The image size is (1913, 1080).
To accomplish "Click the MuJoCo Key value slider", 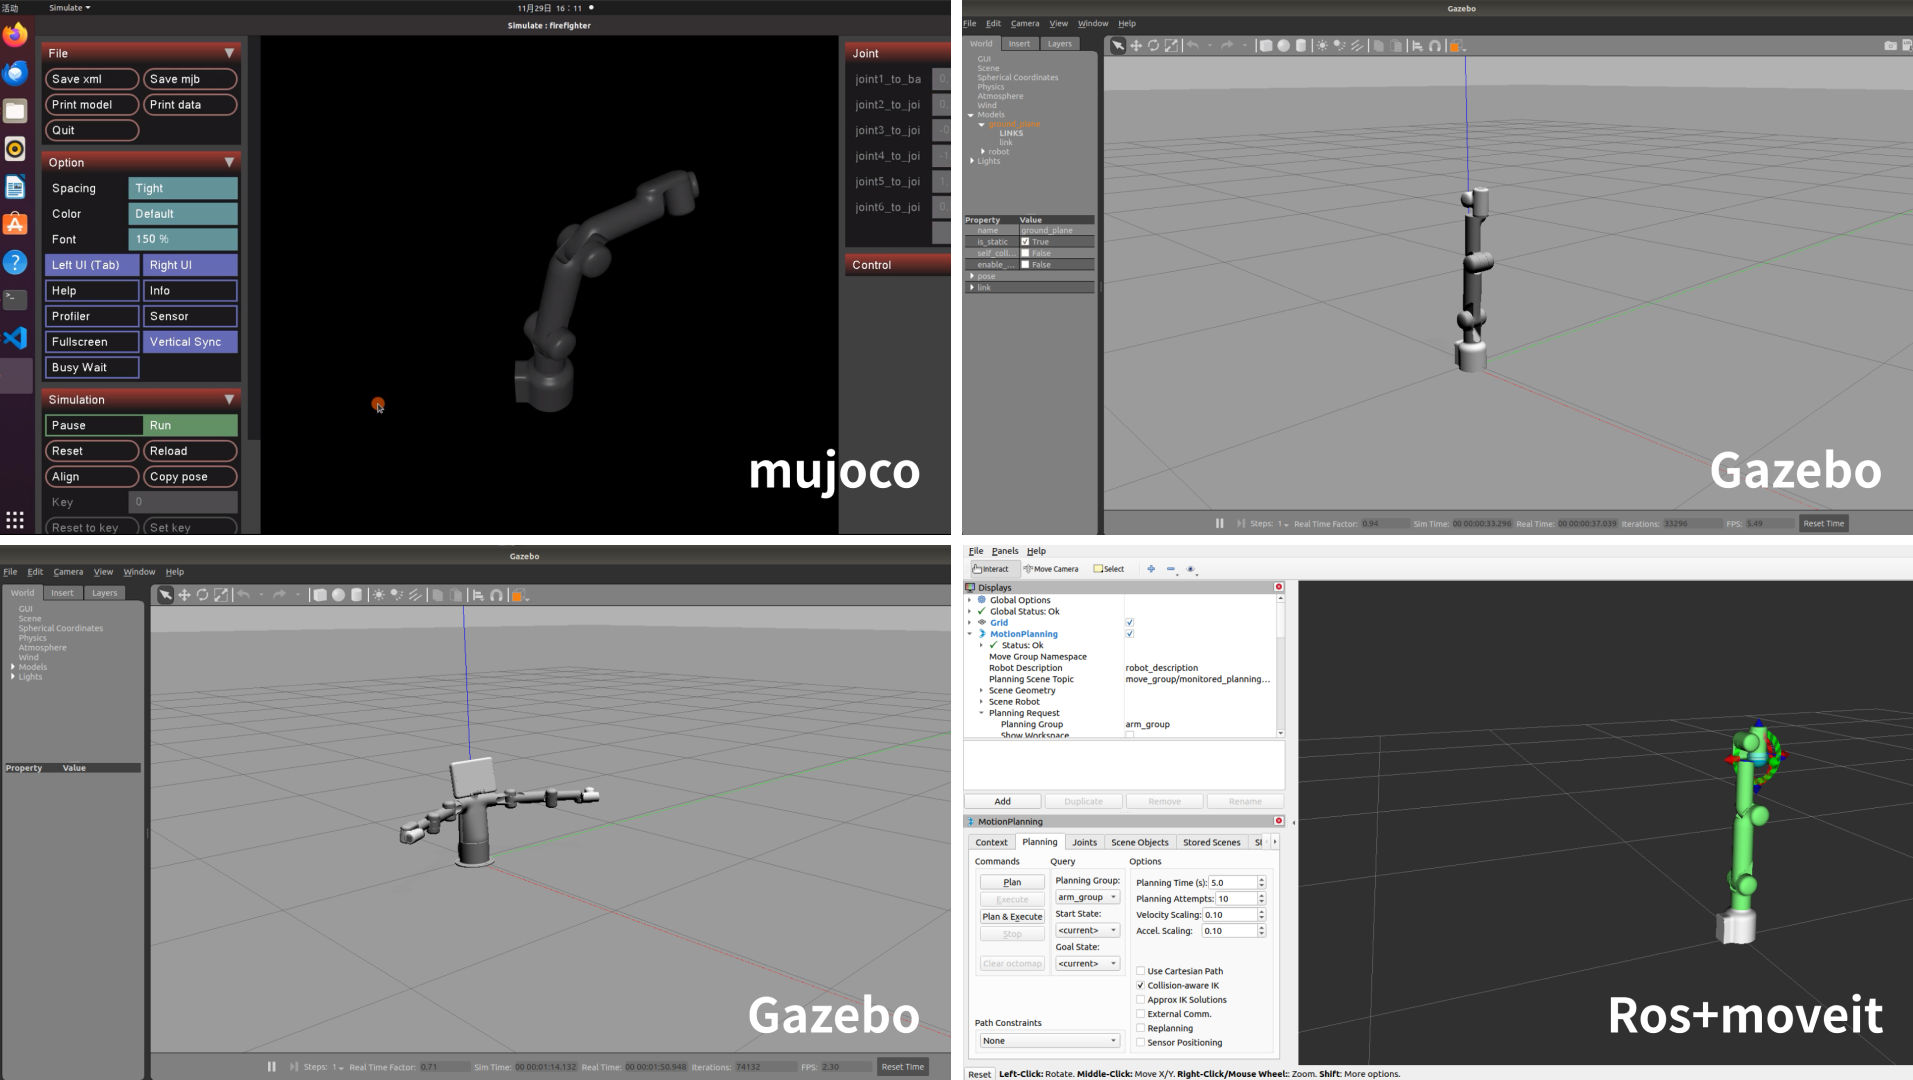I will [x=183, y=502].
